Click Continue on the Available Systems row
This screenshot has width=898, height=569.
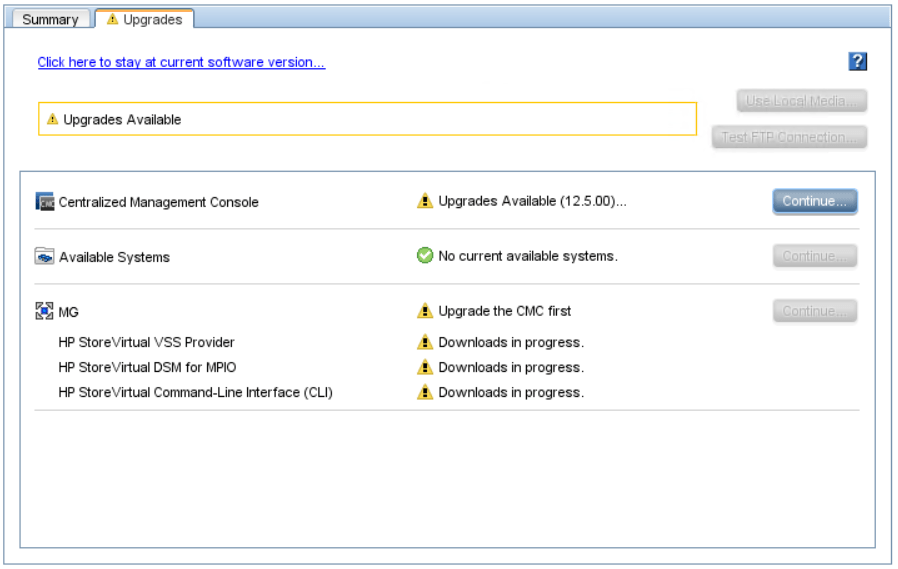point(814,256)
